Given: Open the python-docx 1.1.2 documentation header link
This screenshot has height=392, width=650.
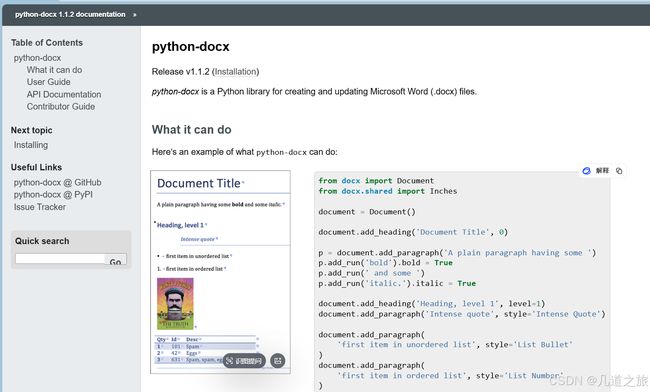Looking at the screenshot, I should (70, 15).
